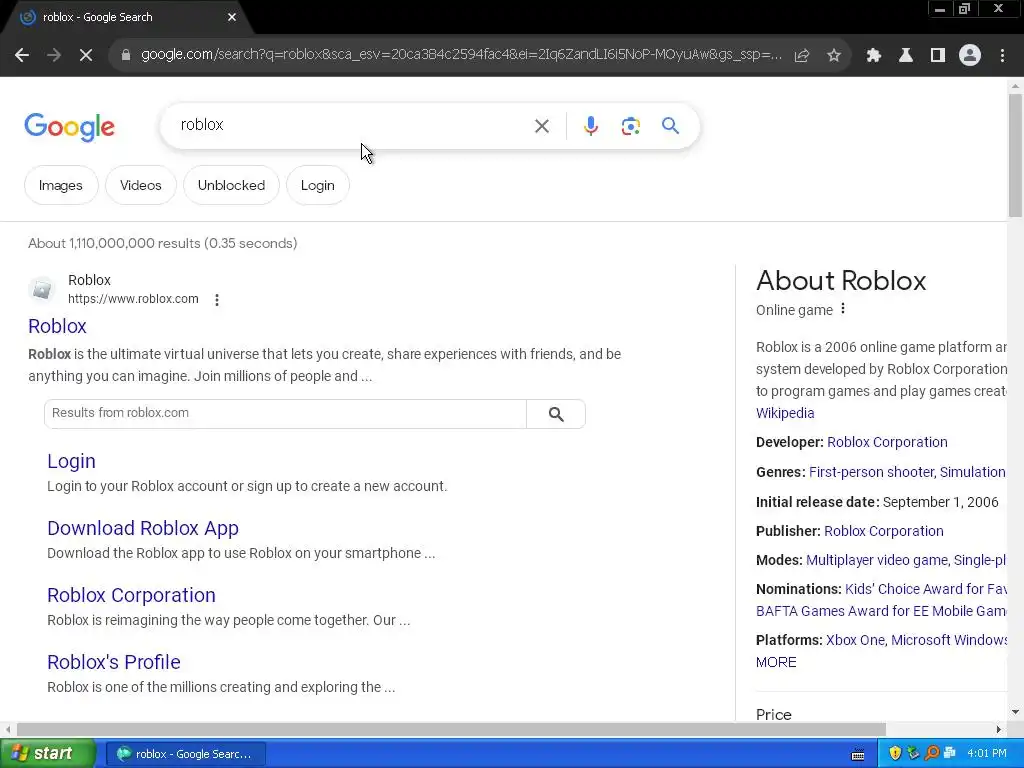The height and width of the screenshot is (768, 1024).
Task: Open the Roblox Corporation sitelink
Action: coord(131,595)
